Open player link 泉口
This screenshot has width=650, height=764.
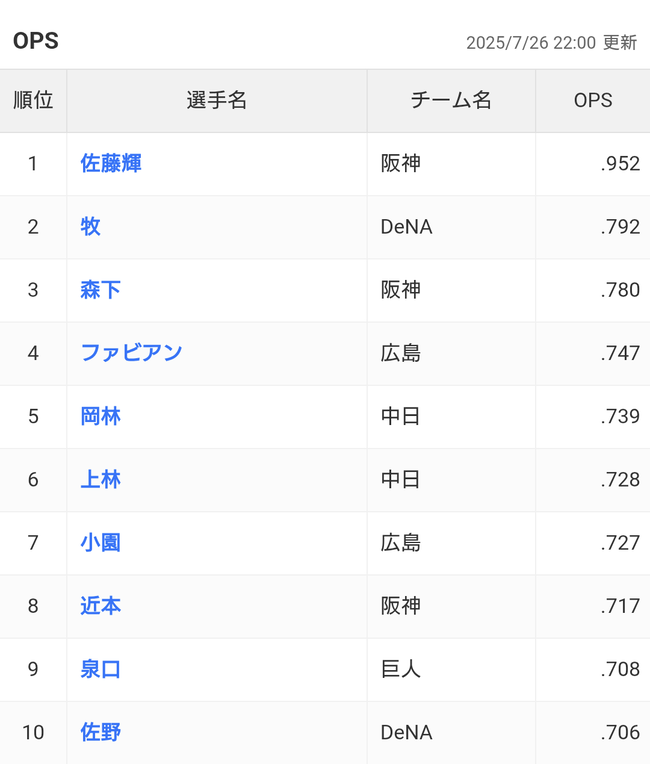tap(100, 669)
